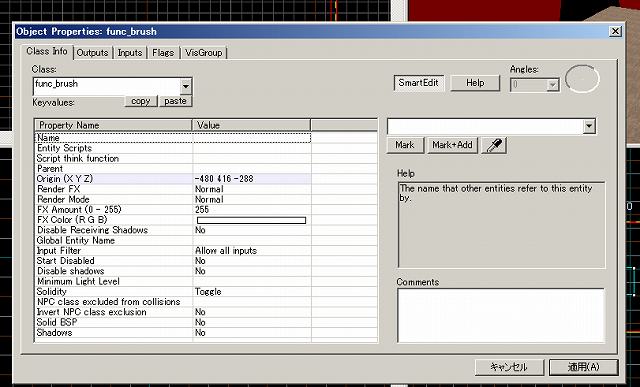This screenshot has height=387, width=640.
Task: Close the Object Properties dialog
Action: 615,31
